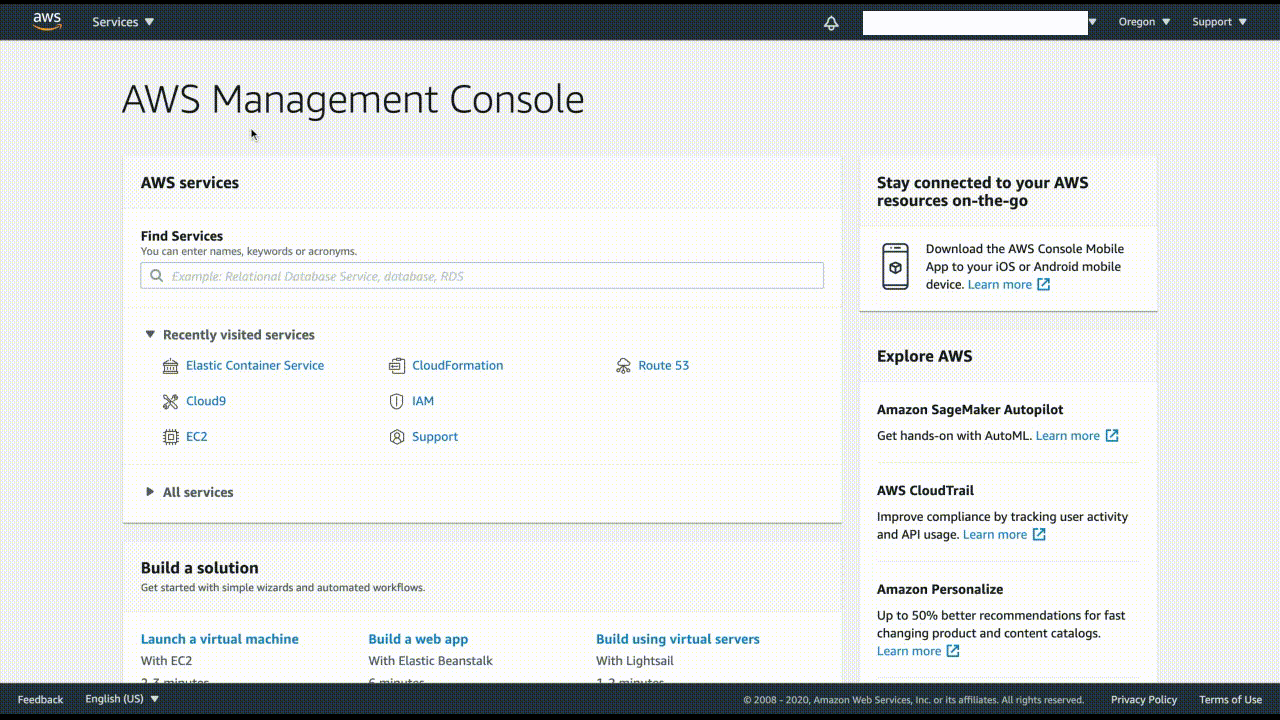The width and height of the screenshot is (1280, 720).
Task: Click inside the Find Services search box
Action: coord(480,275)
